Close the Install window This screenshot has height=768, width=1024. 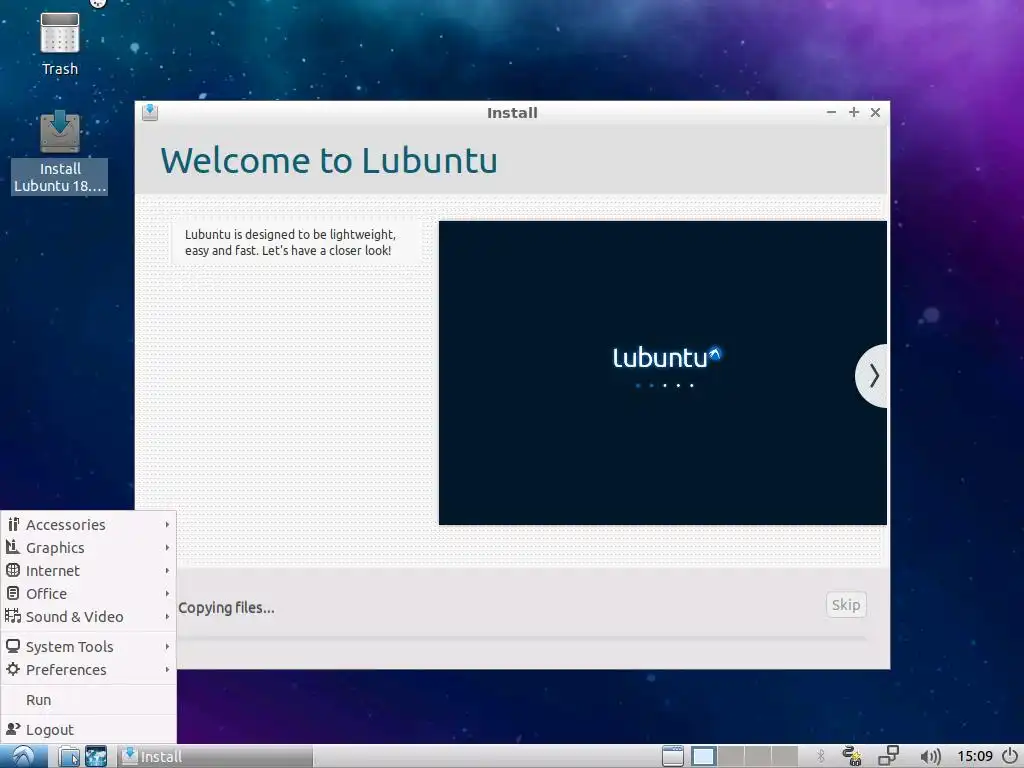coord(875,112)
